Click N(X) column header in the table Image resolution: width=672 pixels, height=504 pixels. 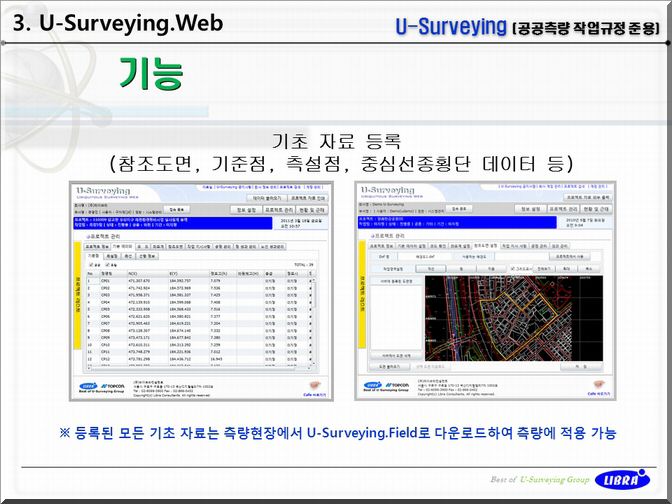147,273
